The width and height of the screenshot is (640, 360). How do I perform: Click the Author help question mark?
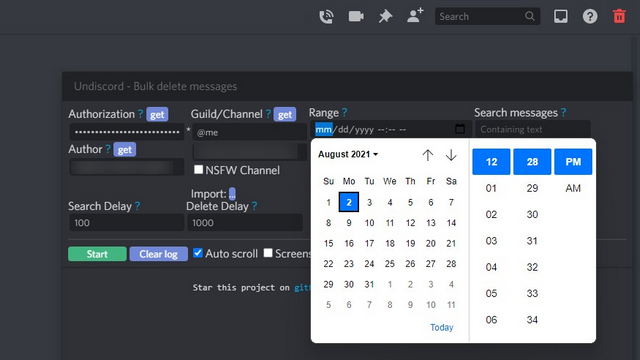[x=108, y=149]
